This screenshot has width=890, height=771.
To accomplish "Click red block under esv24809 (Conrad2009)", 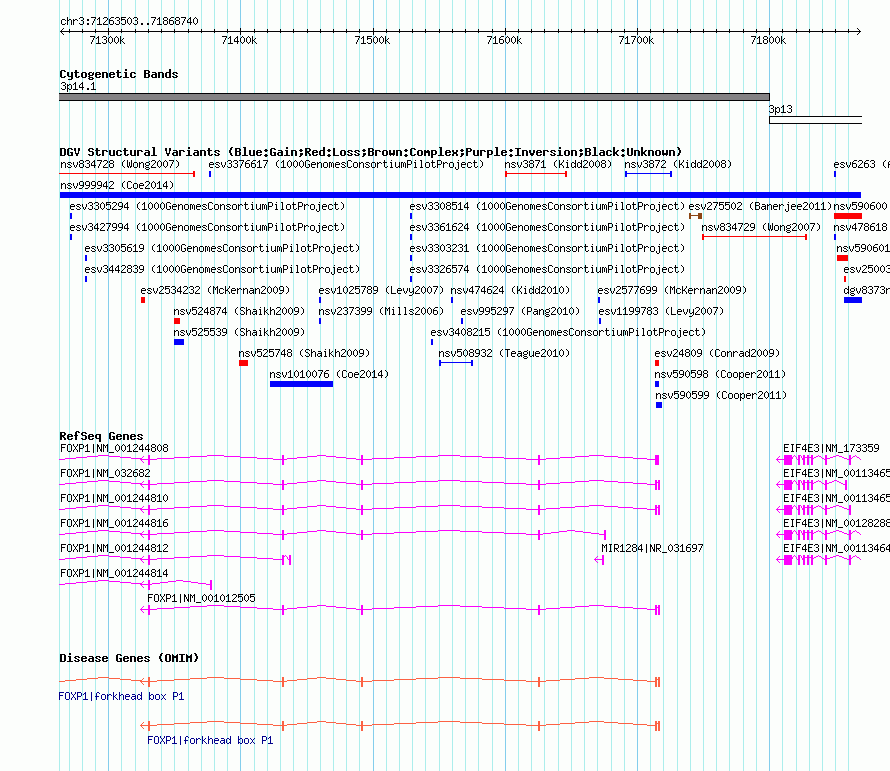I will point(657,363).
